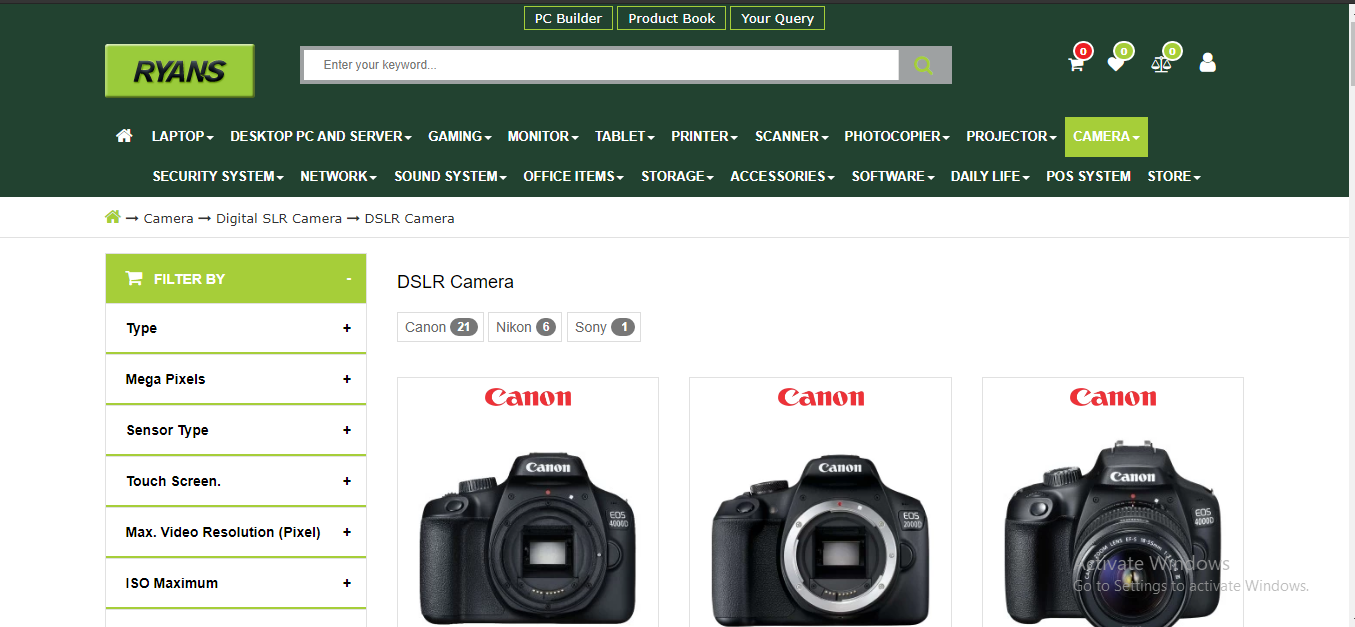Filter by Canon brand
This screenshot has height=627, width=1355.
(439, 326)
